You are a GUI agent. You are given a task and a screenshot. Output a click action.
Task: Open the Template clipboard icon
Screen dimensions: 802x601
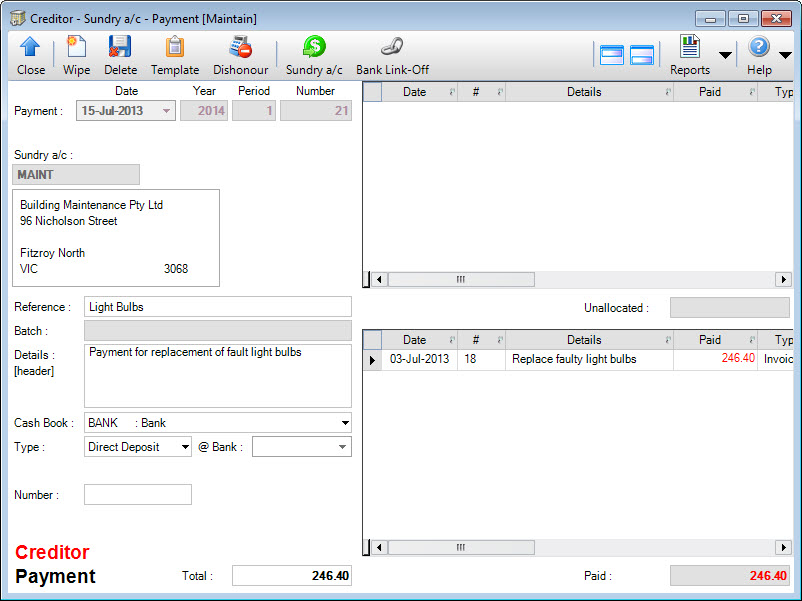(175, 48)
